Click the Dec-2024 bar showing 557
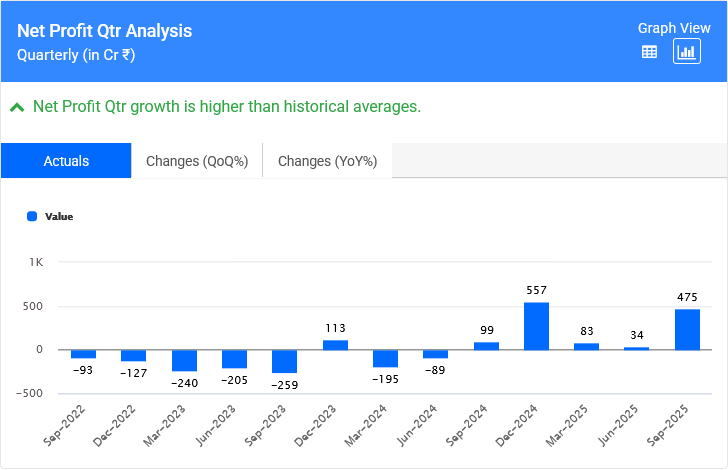 click(536, 326)
